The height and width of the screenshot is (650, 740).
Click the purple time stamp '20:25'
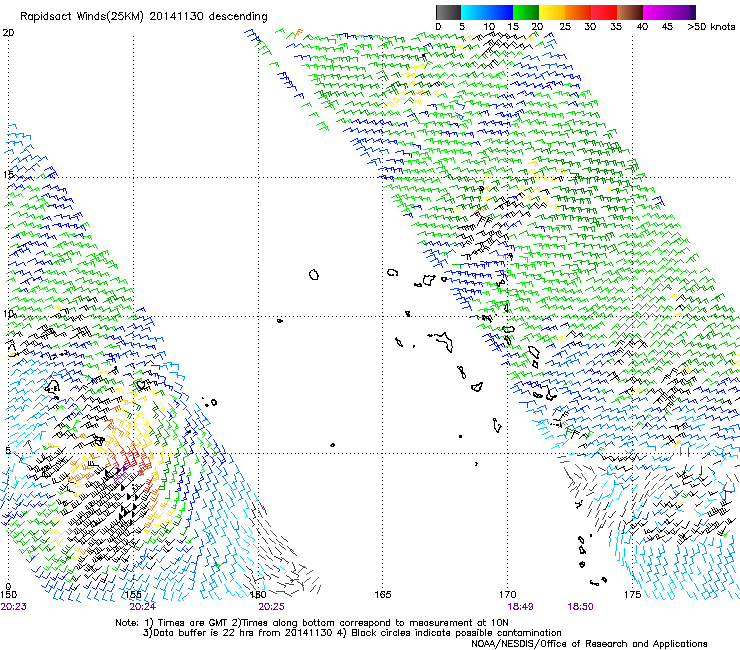271,607
